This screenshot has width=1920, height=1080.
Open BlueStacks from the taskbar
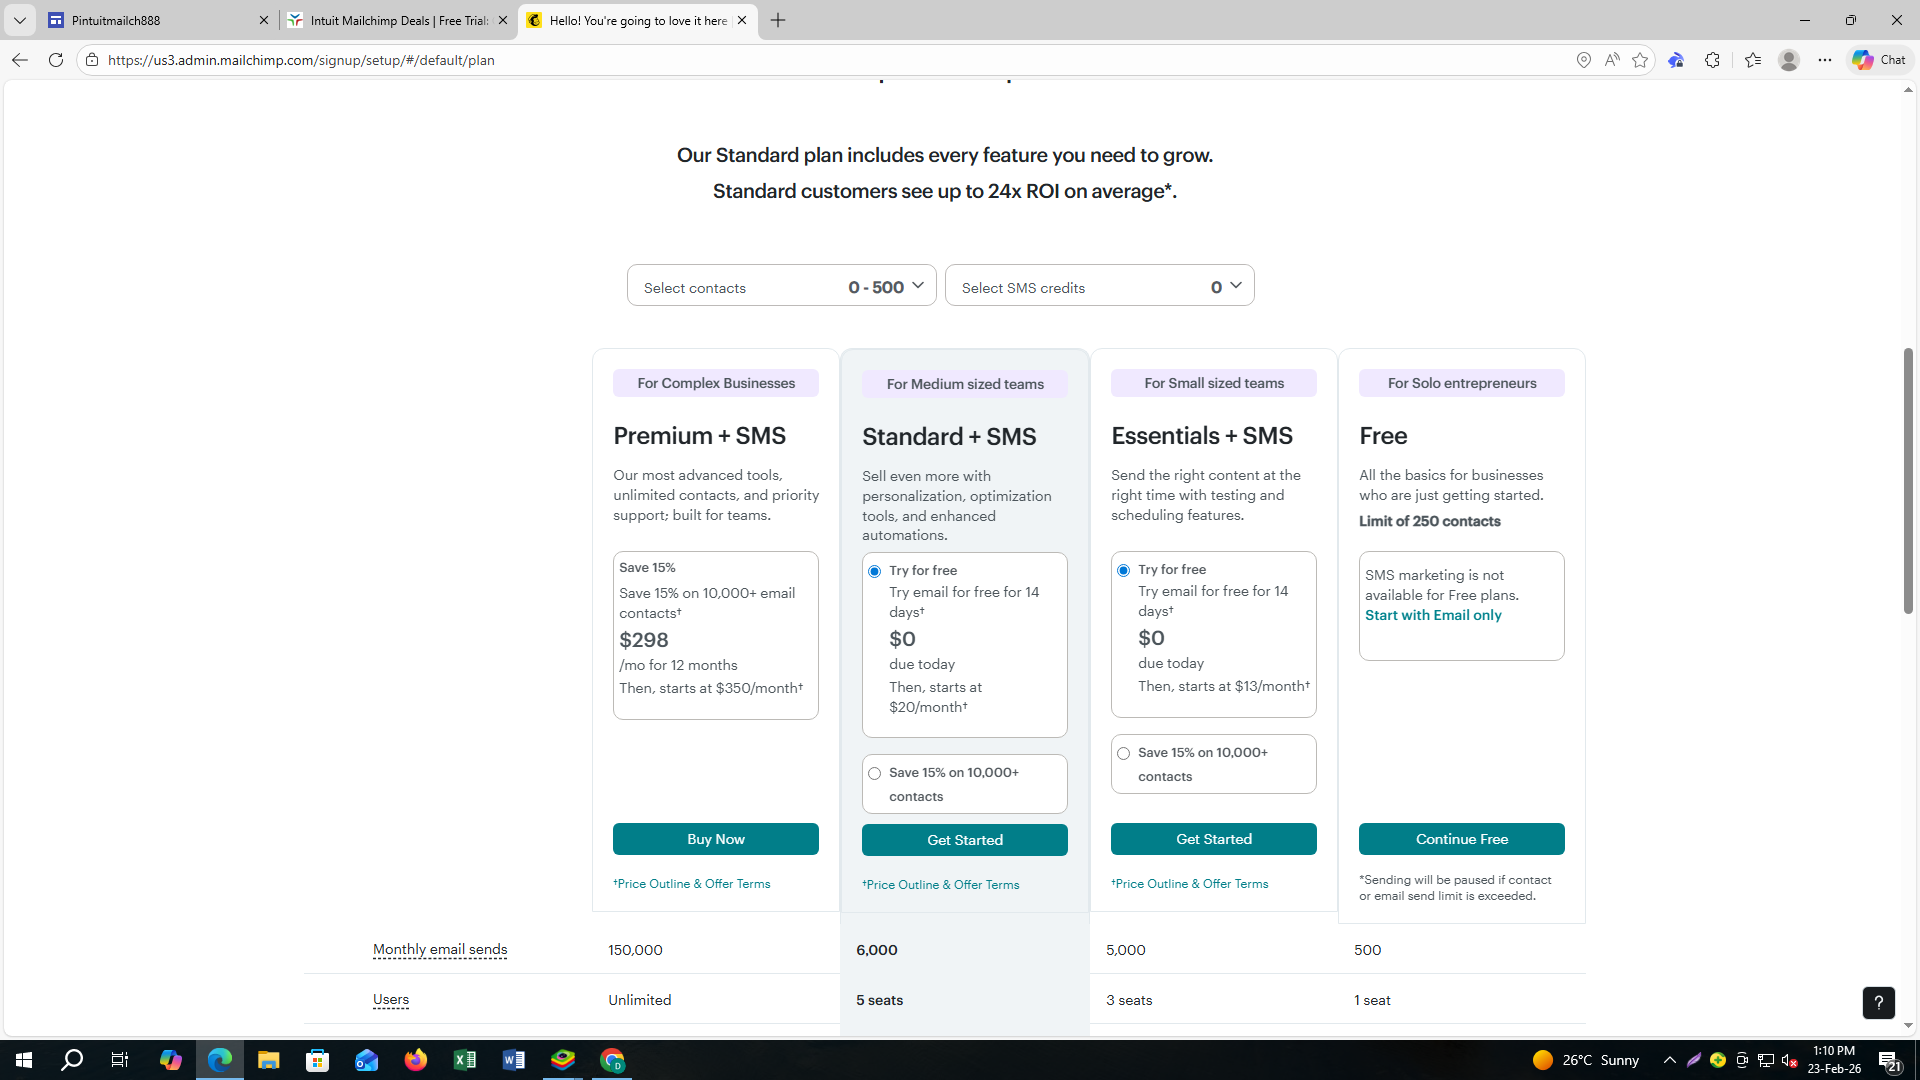point(563,1060)
